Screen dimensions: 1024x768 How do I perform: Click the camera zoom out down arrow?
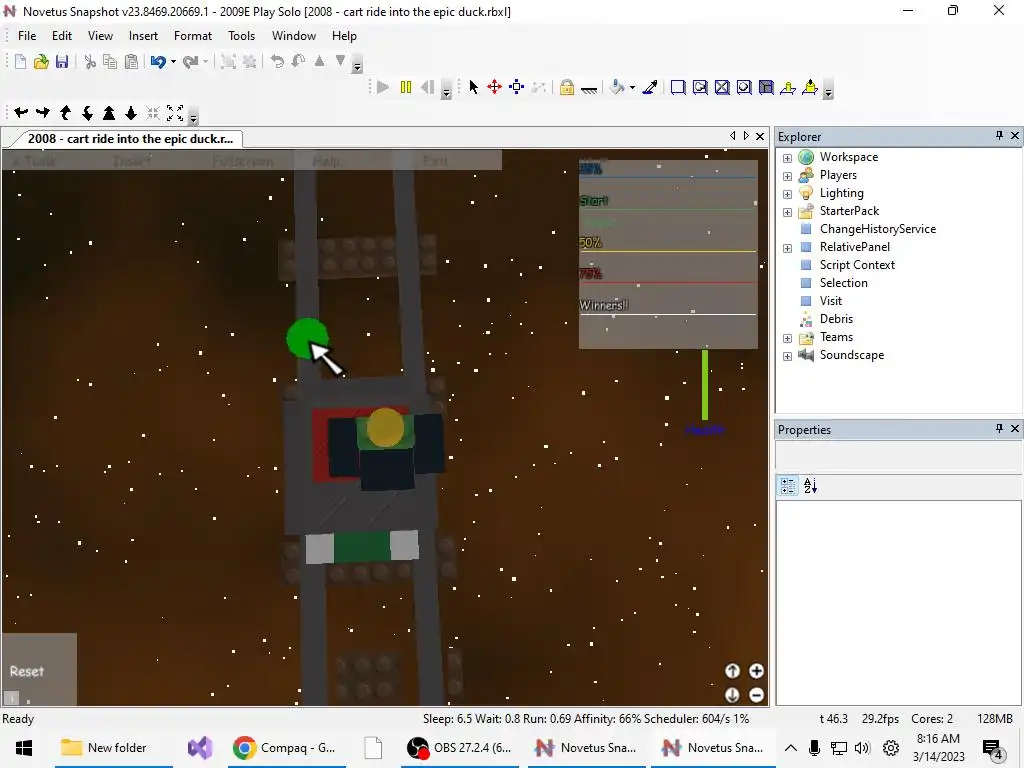(x=131, y=113)
